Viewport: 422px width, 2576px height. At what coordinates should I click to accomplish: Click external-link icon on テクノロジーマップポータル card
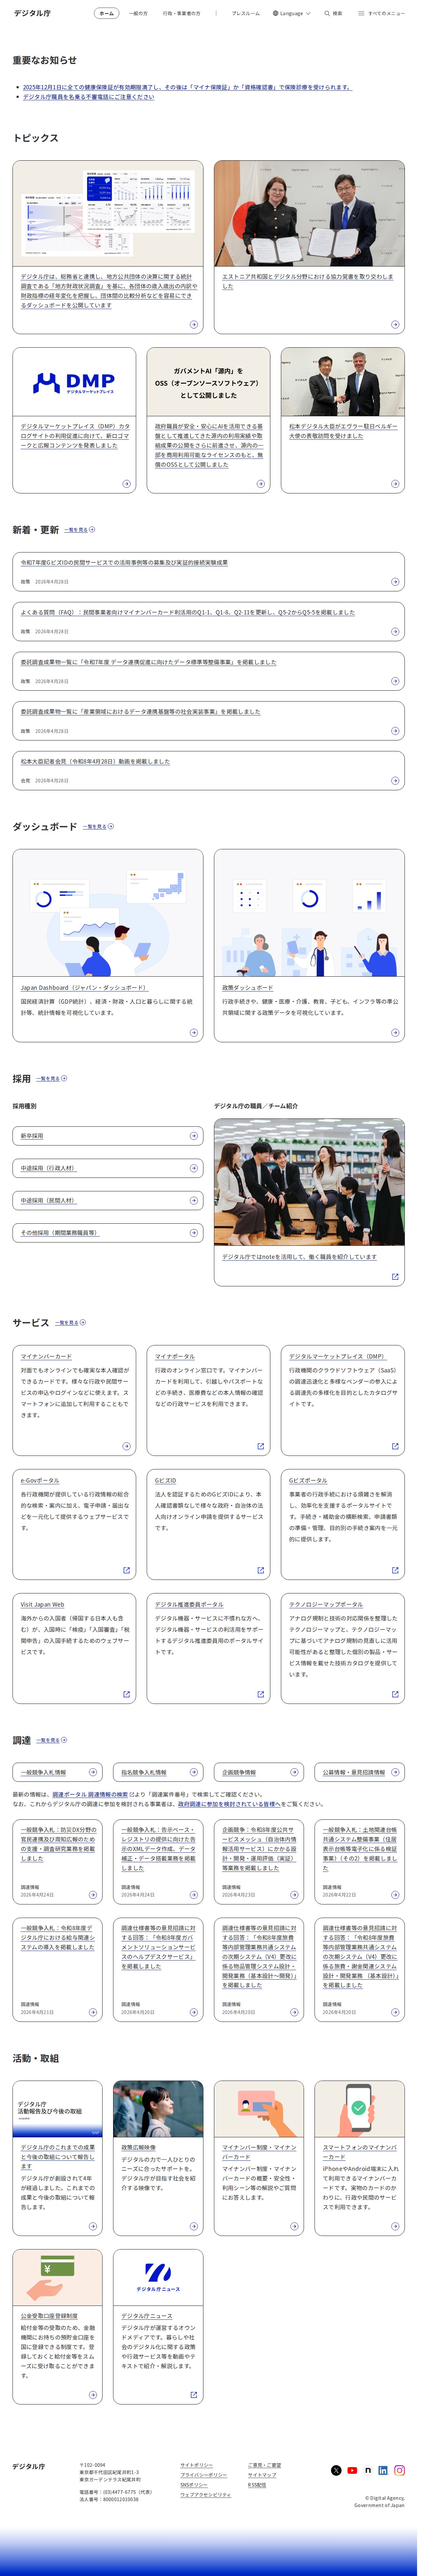[395, 1694]
